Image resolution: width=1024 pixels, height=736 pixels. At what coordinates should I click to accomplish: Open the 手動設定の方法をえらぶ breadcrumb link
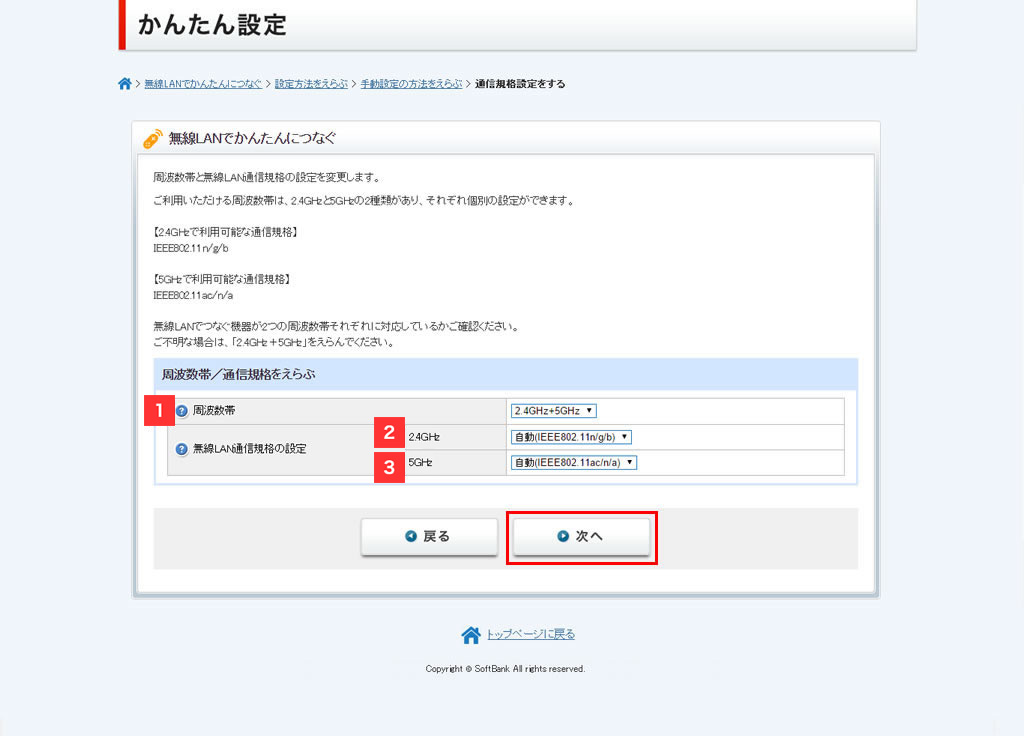point(411,84)
